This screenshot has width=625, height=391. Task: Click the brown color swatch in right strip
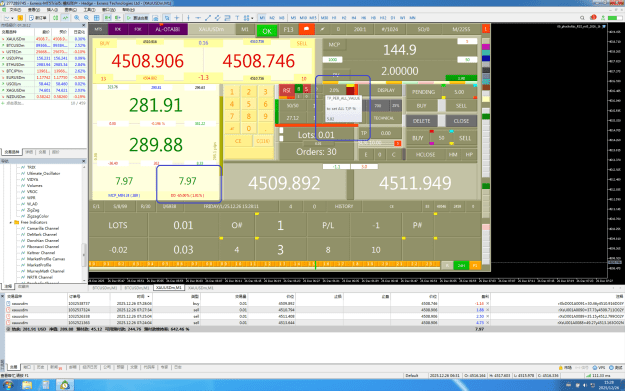click(486, 87)
